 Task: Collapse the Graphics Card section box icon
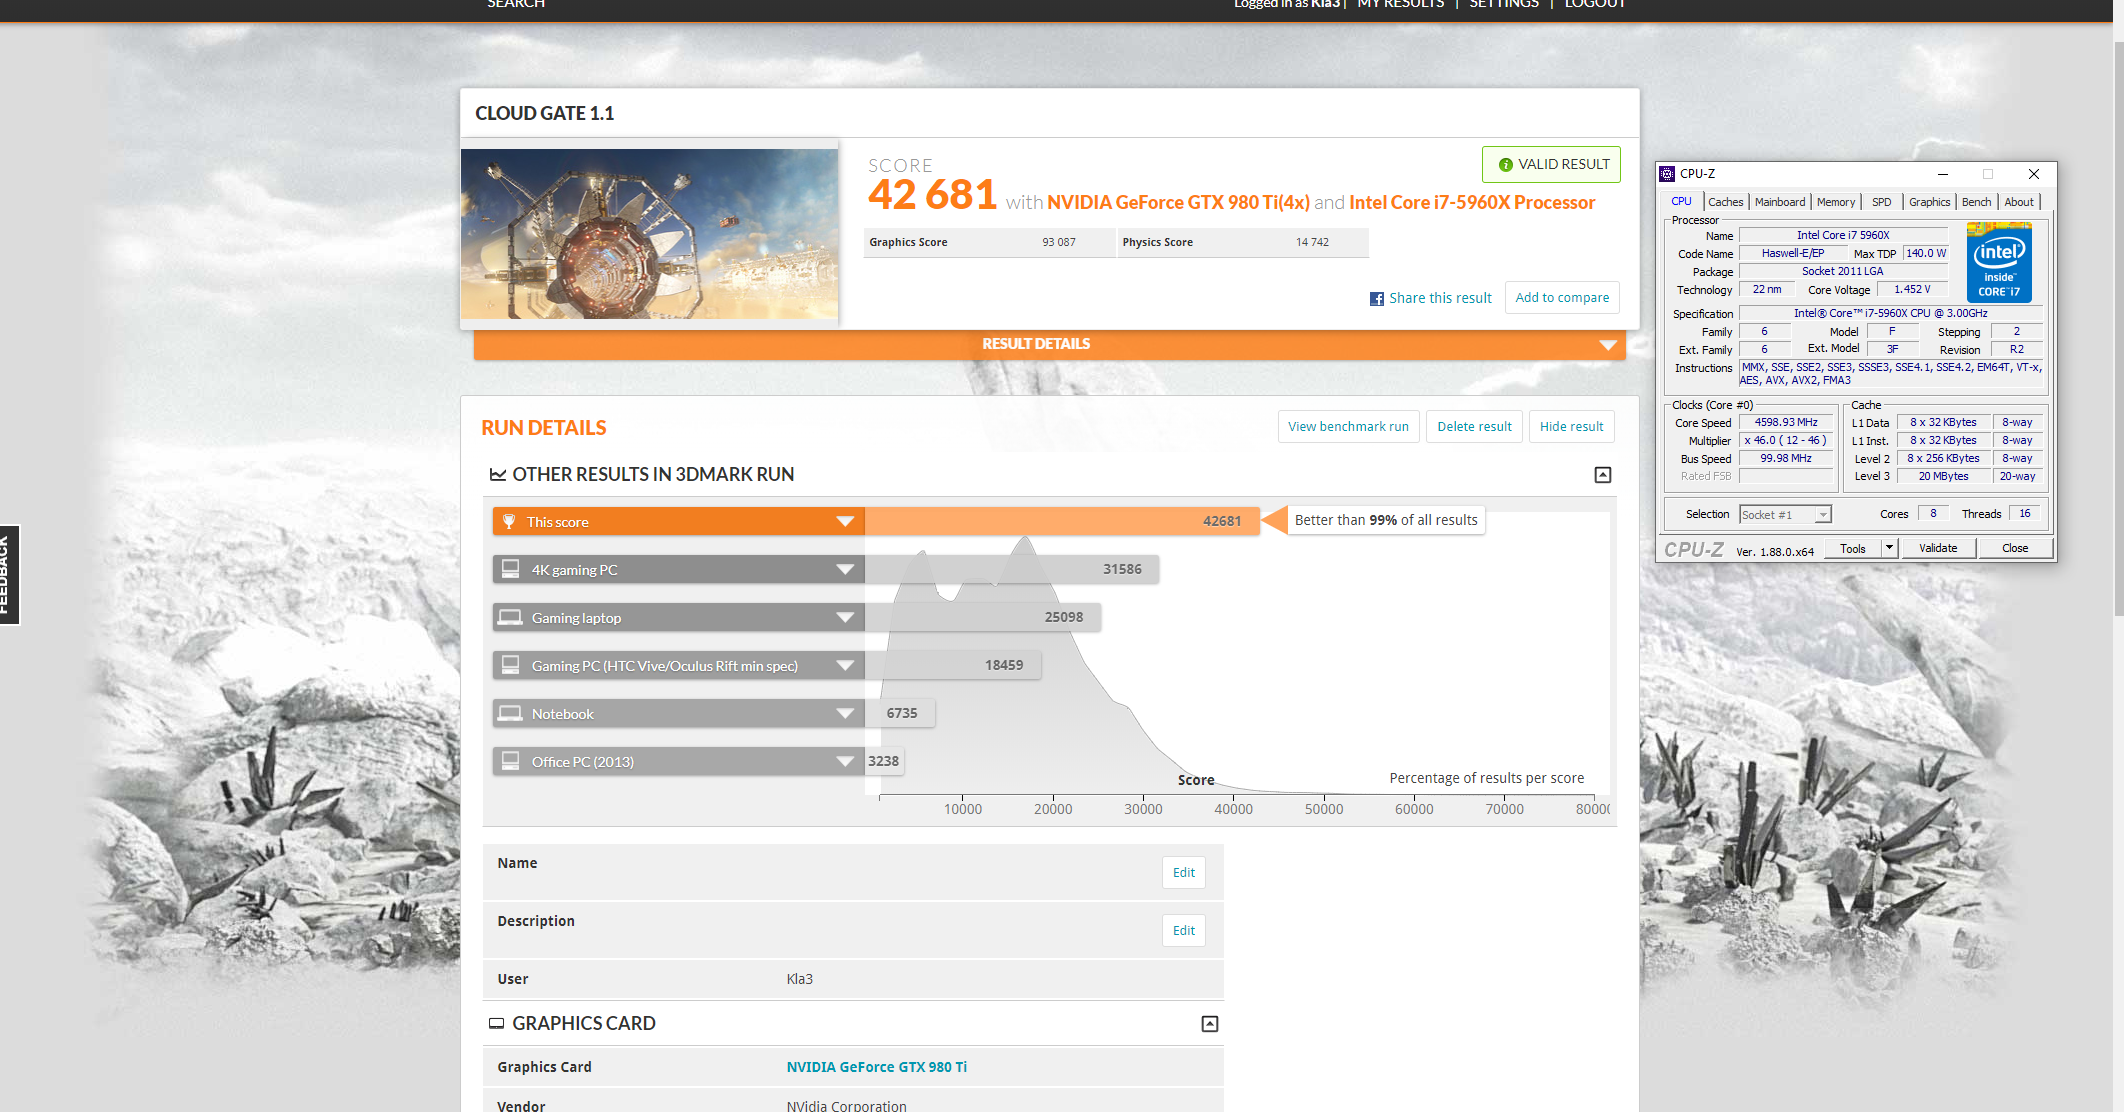1209,1024
